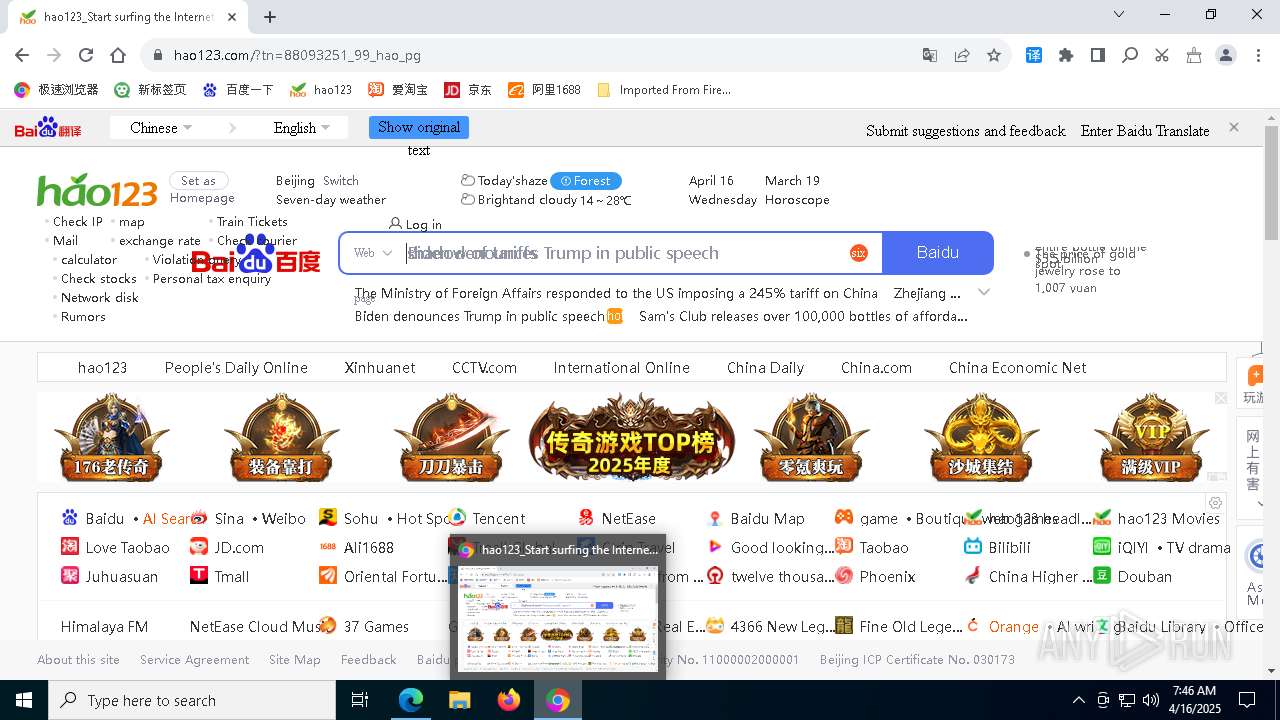Open Microsoft Edge from taskbar
The width and height of the screenshot is (1280, 720).
tap(411, 700)
